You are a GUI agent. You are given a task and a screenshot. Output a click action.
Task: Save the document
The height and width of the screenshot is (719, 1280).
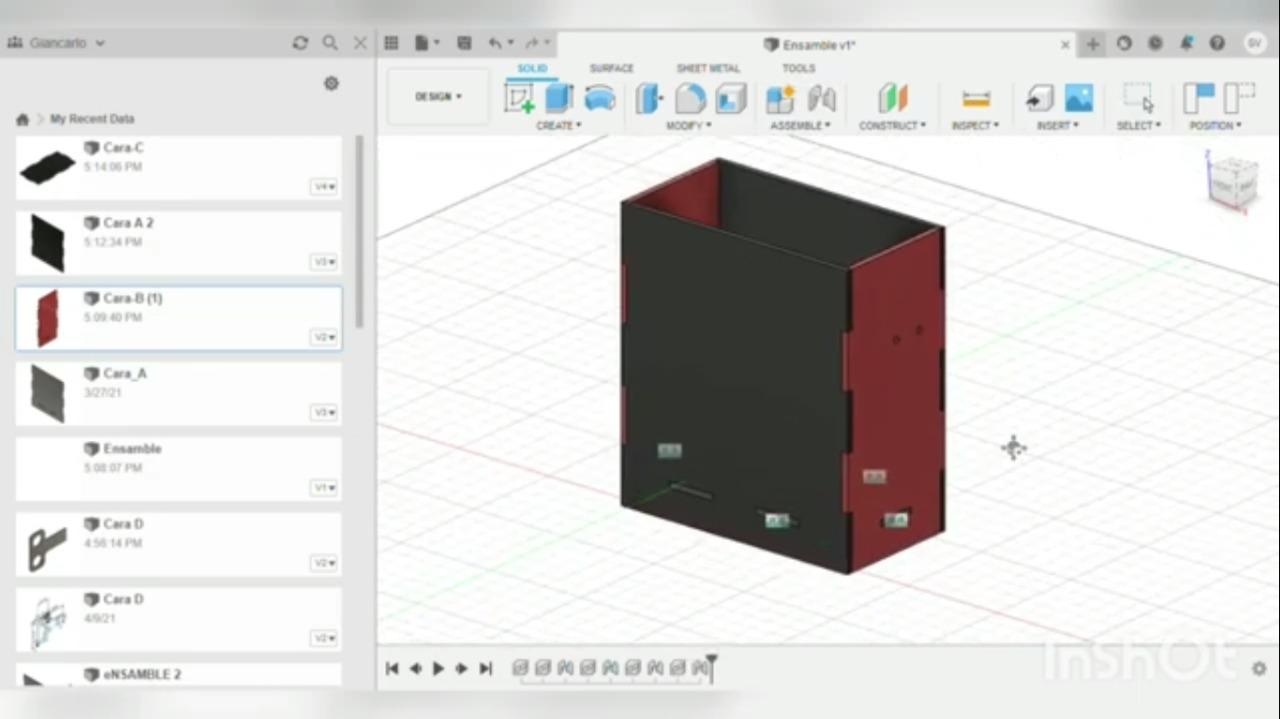[464, 43]
